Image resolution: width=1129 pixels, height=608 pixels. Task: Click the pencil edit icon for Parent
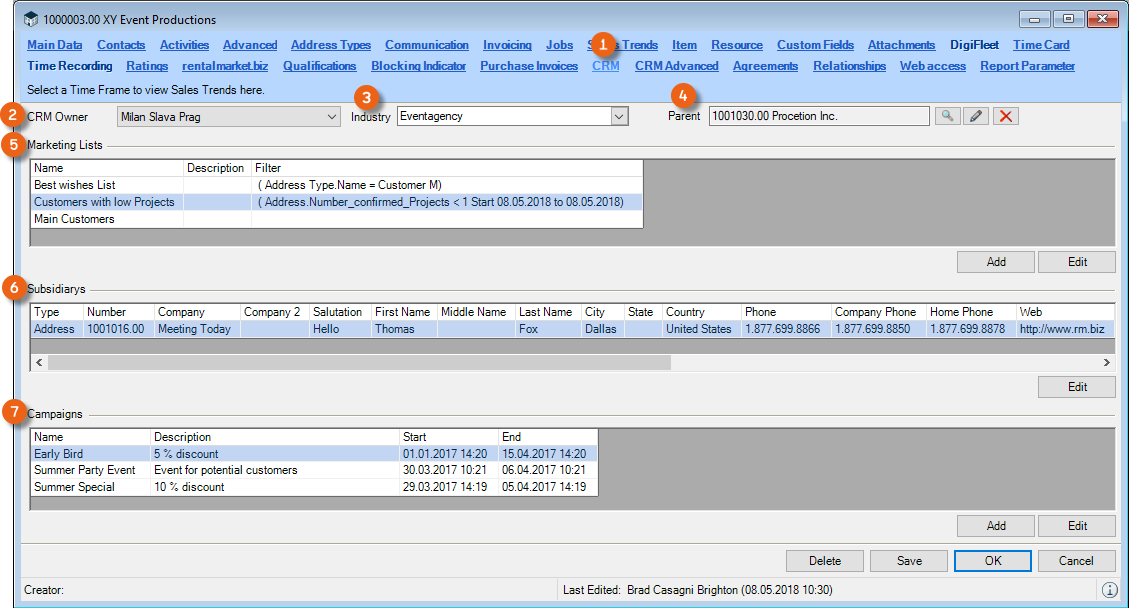click(x=976, y=117)
